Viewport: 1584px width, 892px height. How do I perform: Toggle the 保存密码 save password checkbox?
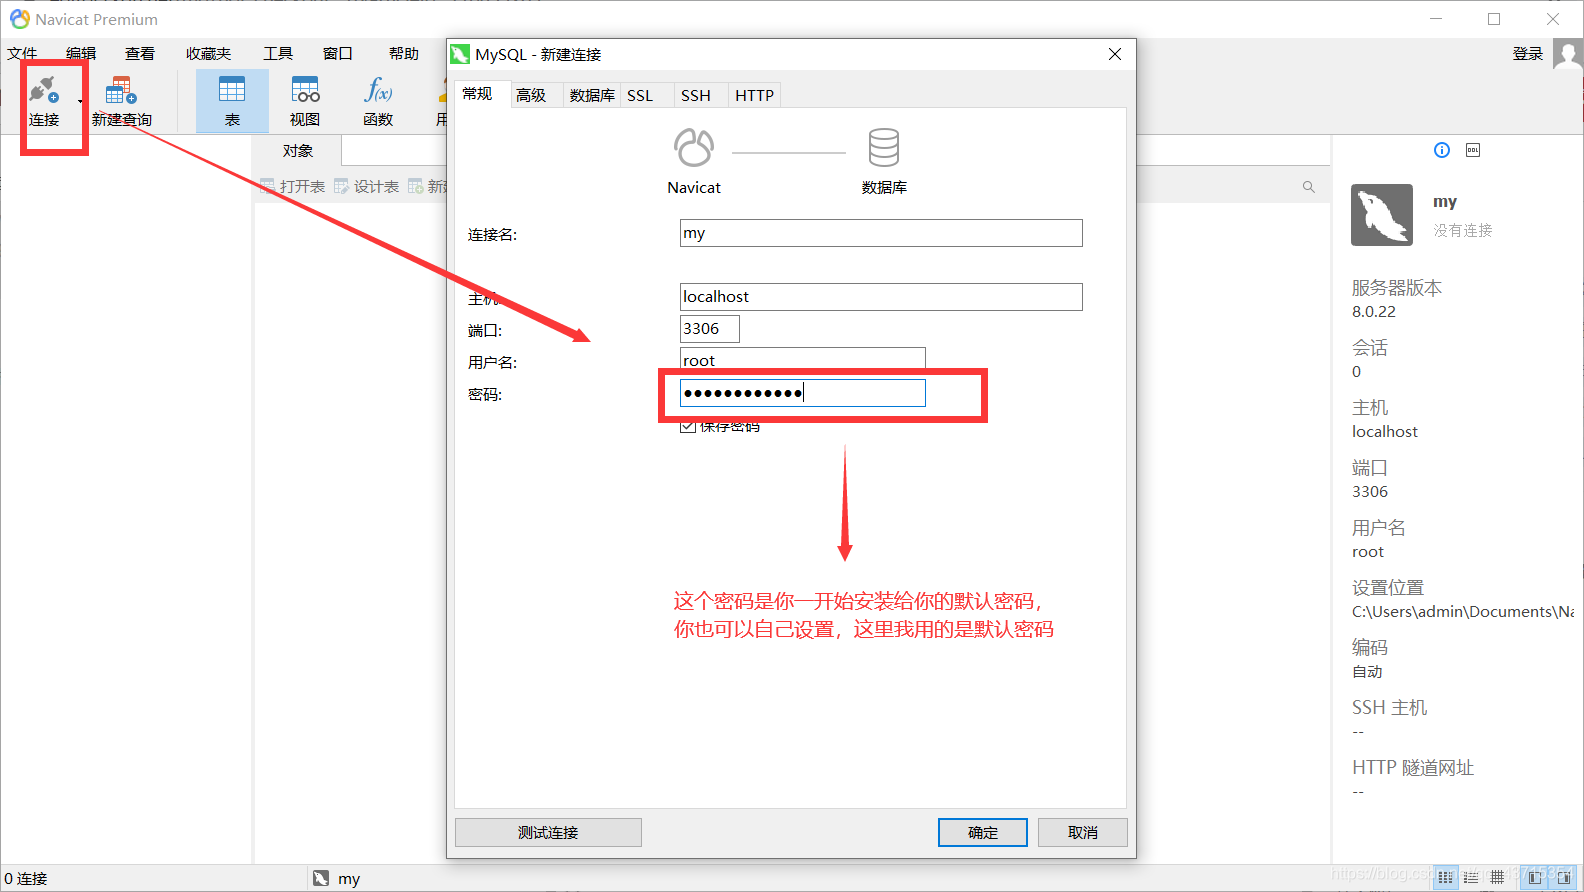coord(688,427)
